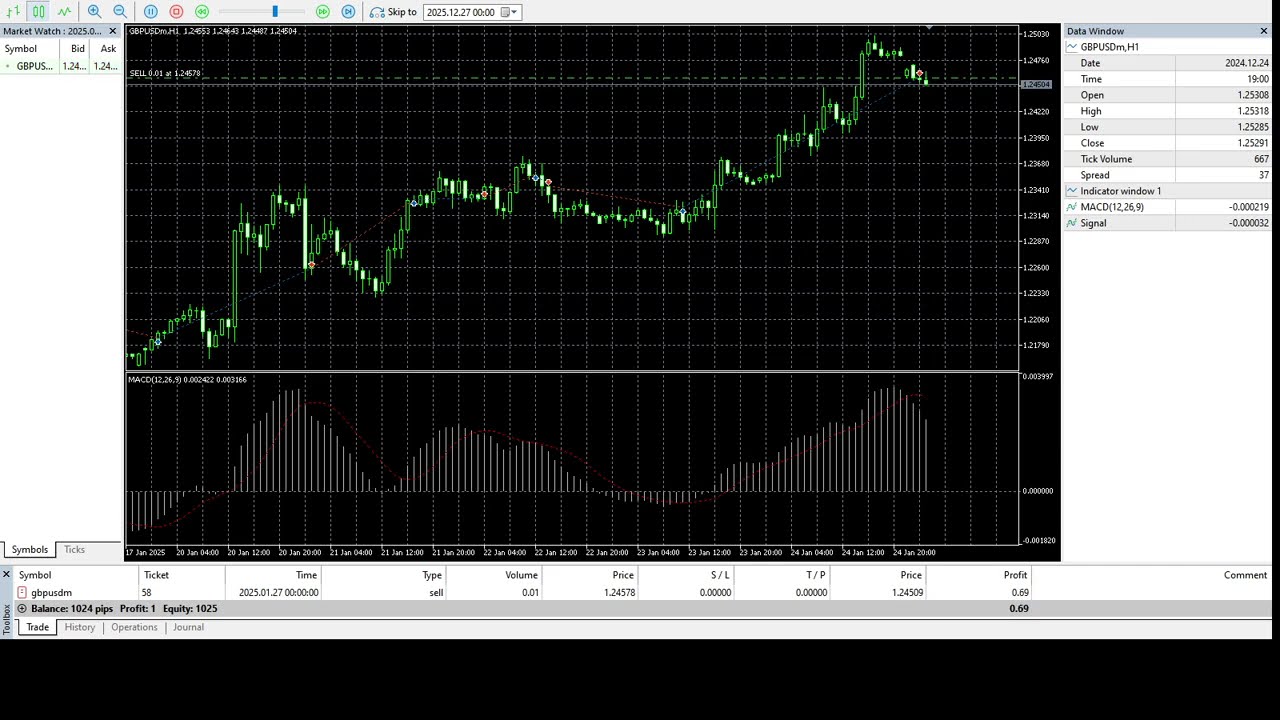This screenshot has height=720, width=1280.
Task: Click the current price label on the price axis
Action: 1037,85
